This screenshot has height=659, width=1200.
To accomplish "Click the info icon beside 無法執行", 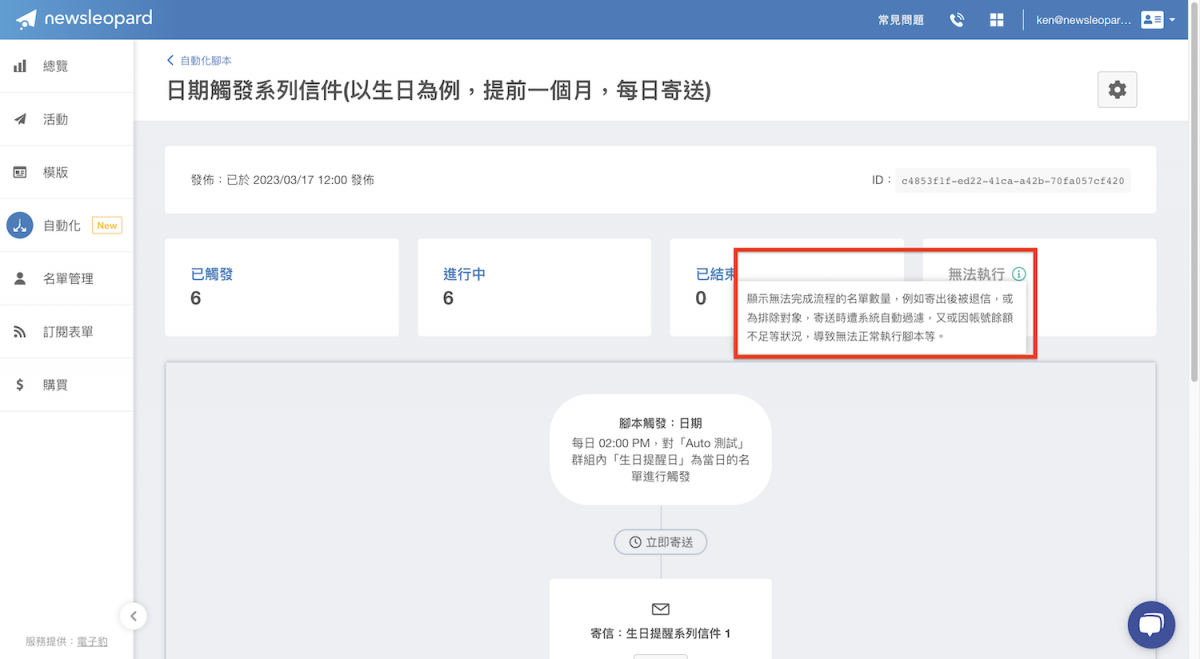I will 1018,272.
